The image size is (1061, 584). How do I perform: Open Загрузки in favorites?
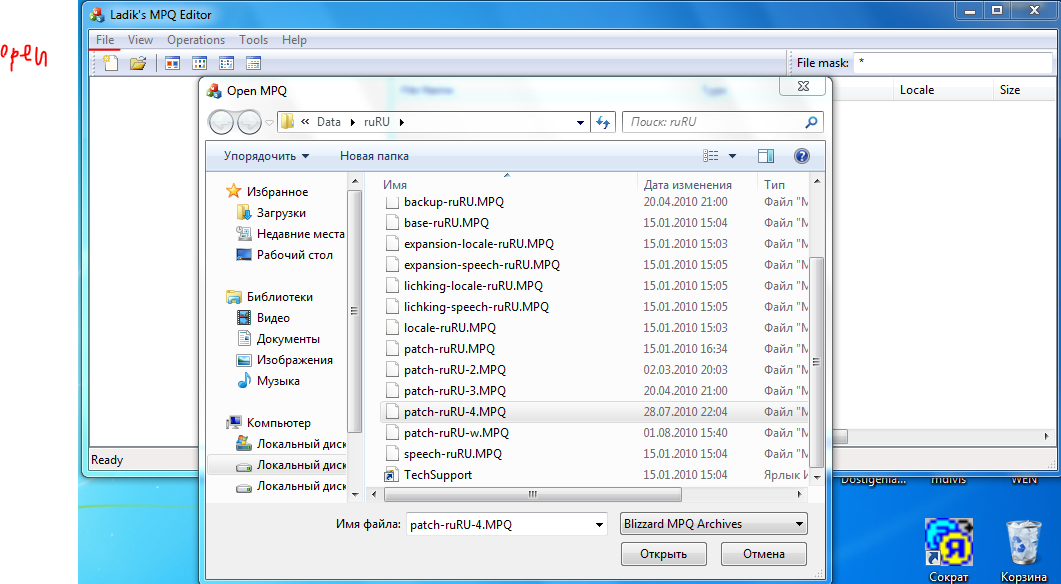[281, 213]
